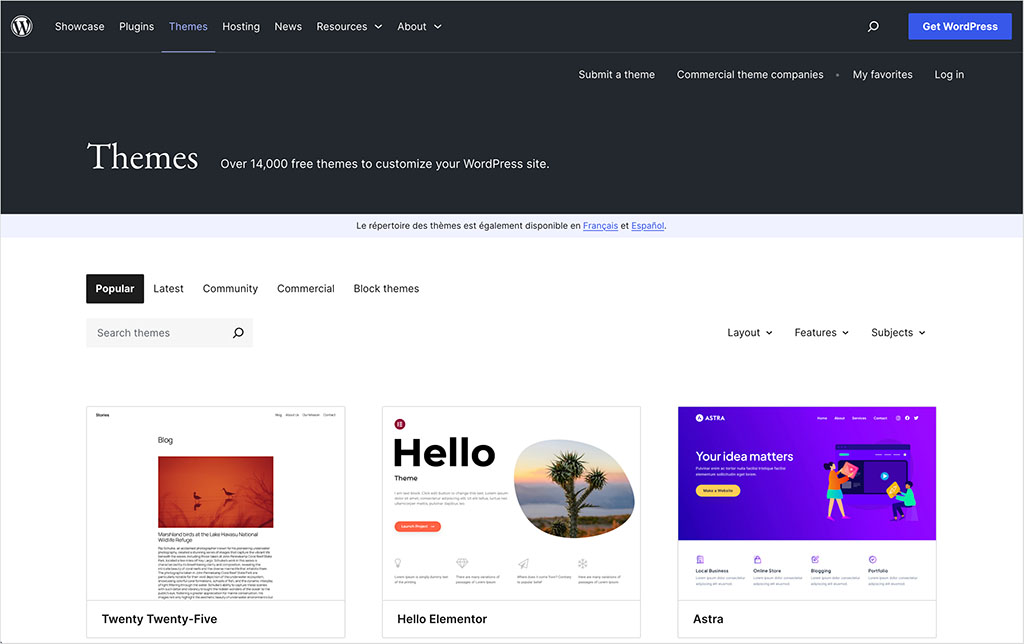This screenshot has height=644, width=1024.
Task: Switch to the Block themes tab
Action: point(387,289)
